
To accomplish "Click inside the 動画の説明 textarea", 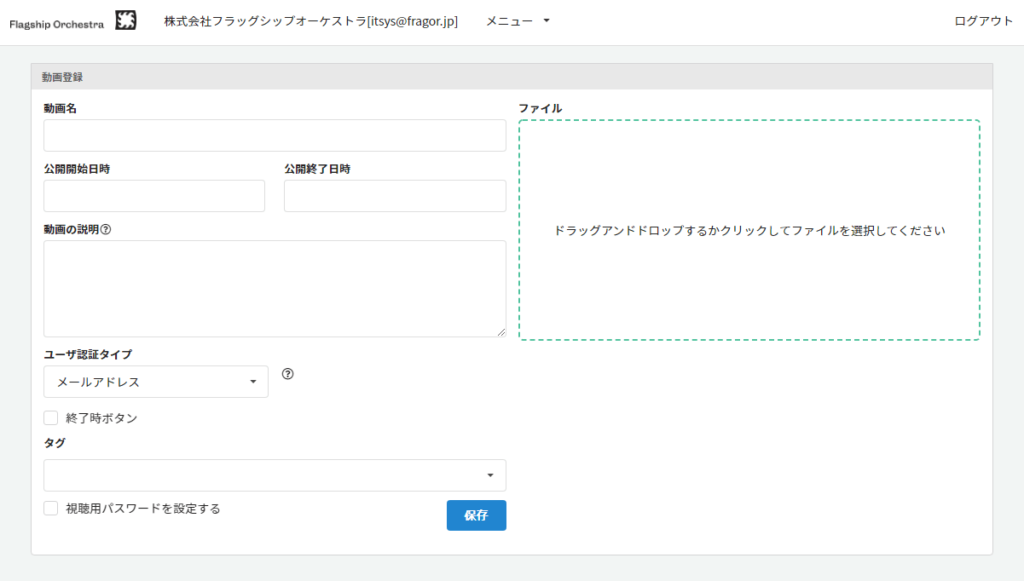I will (x=275, y=288).
